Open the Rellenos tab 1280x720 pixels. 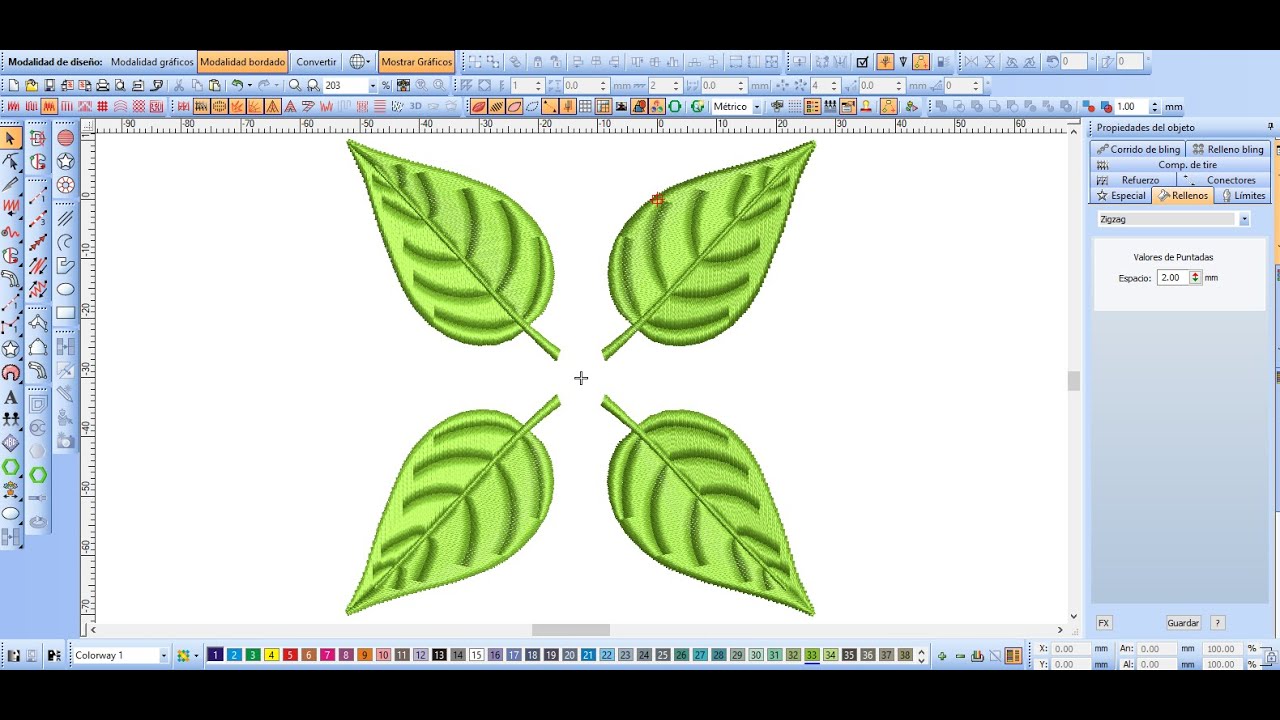[1182, 196]
